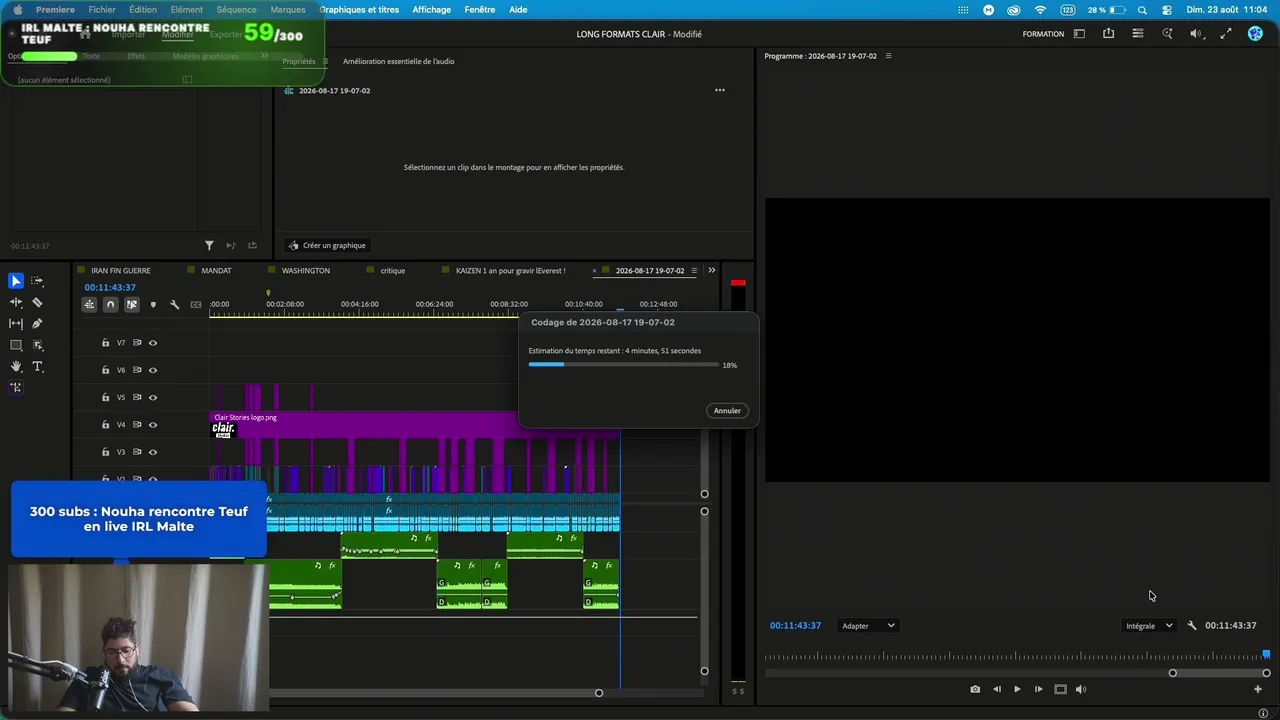Viewport: 1280px width, 720px height.
Task: Select the Hand tool
Action: [16, 367]
